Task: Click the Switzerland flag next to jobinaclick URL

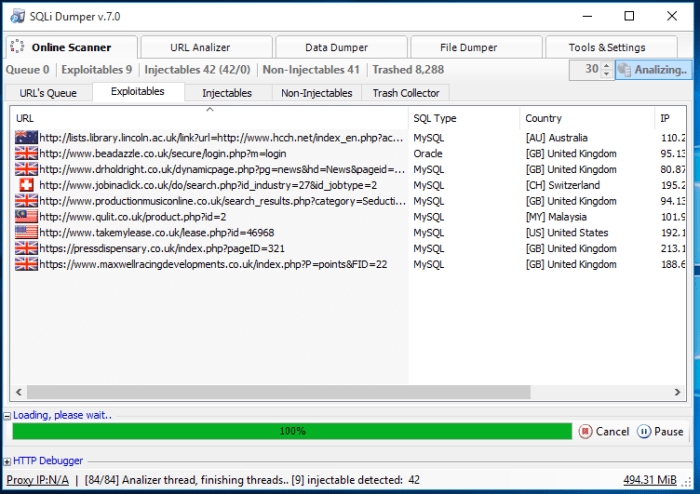Action: tap(26, 185)
